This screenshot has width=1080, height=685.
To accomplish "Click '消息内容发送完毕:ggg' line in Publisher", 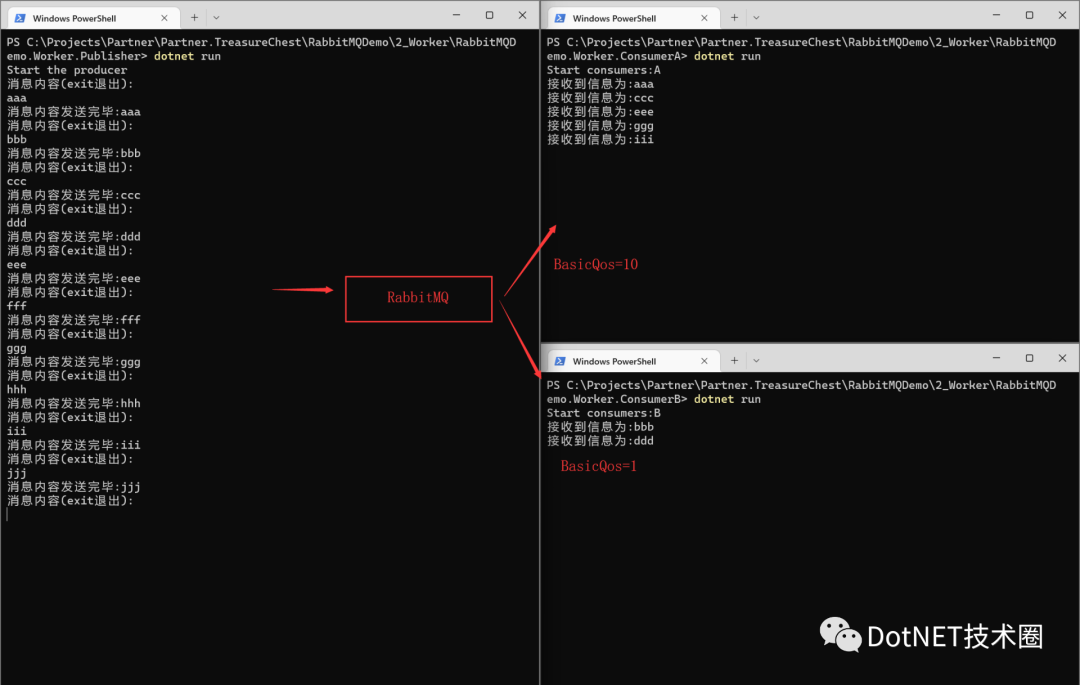I will pos(74,362).
